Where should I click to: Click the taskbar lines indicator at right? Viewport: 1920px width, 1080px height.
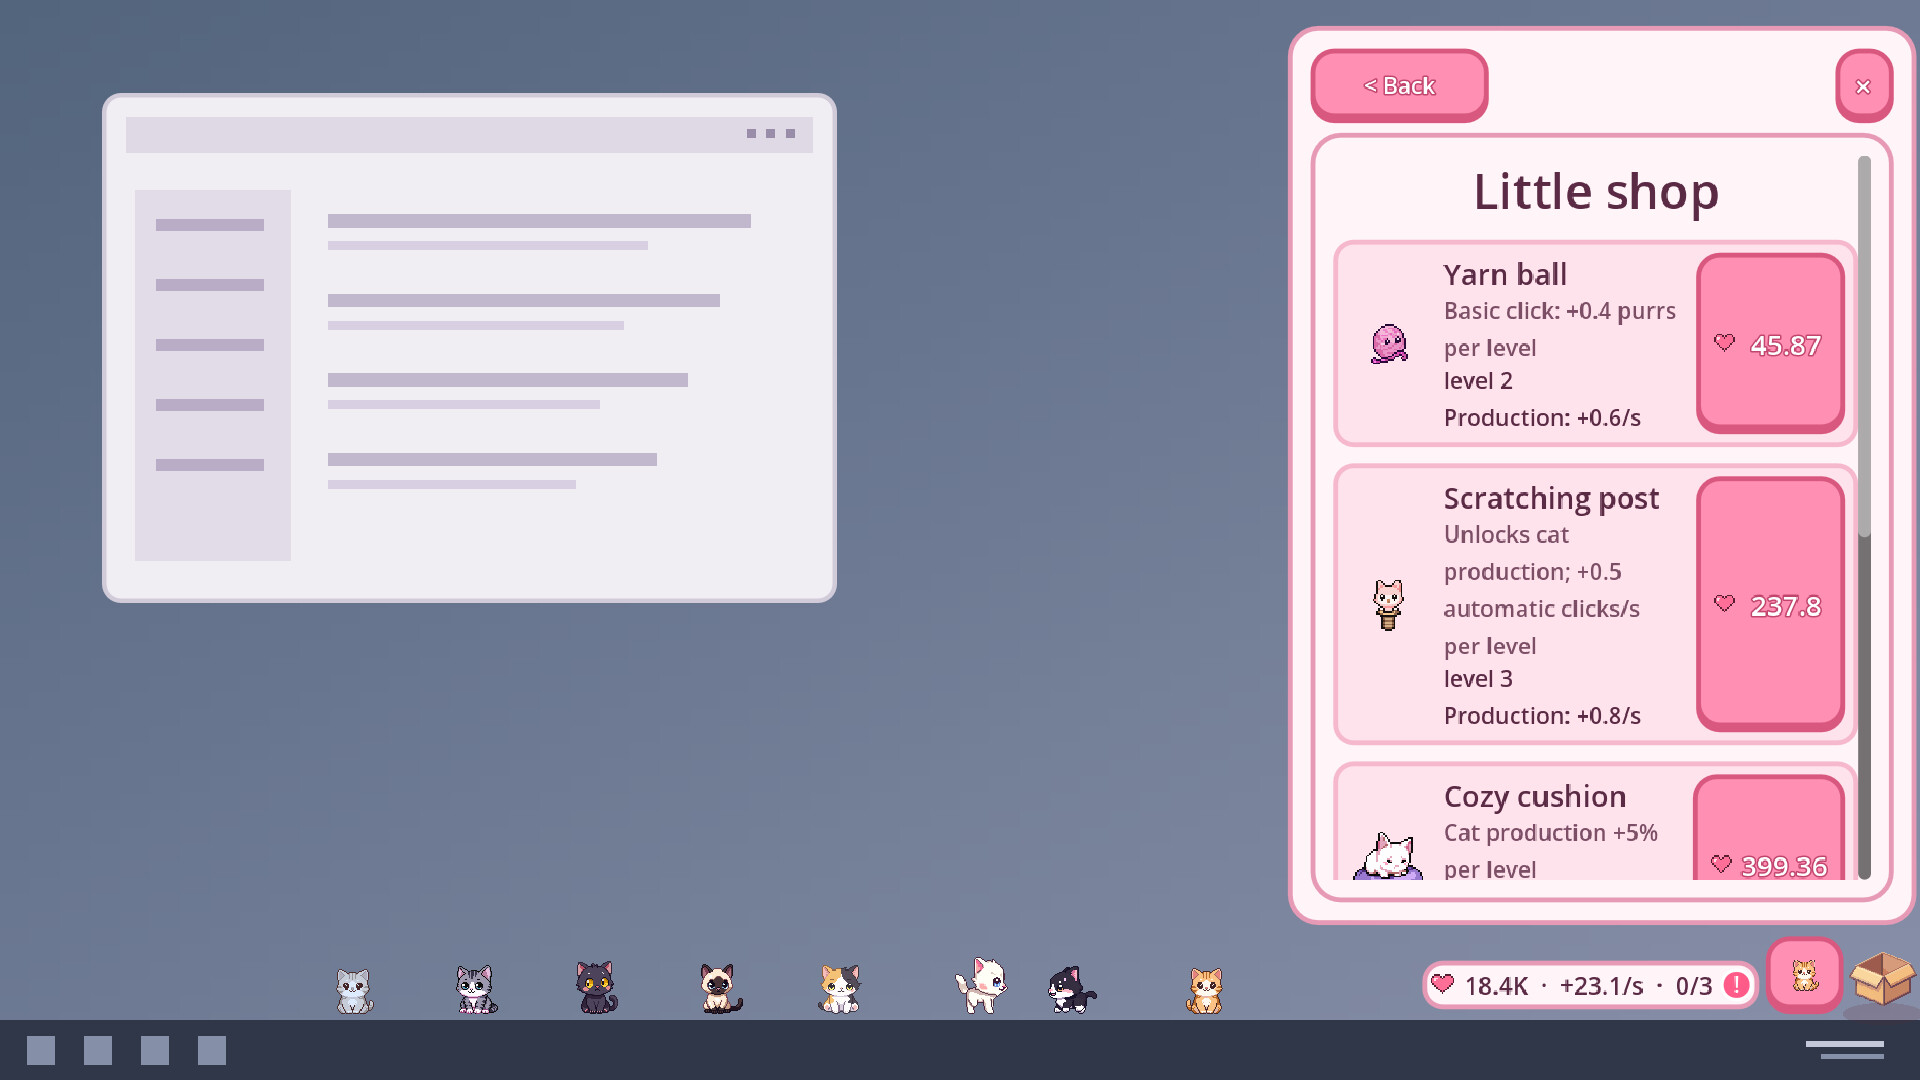pos(1845,1049)
